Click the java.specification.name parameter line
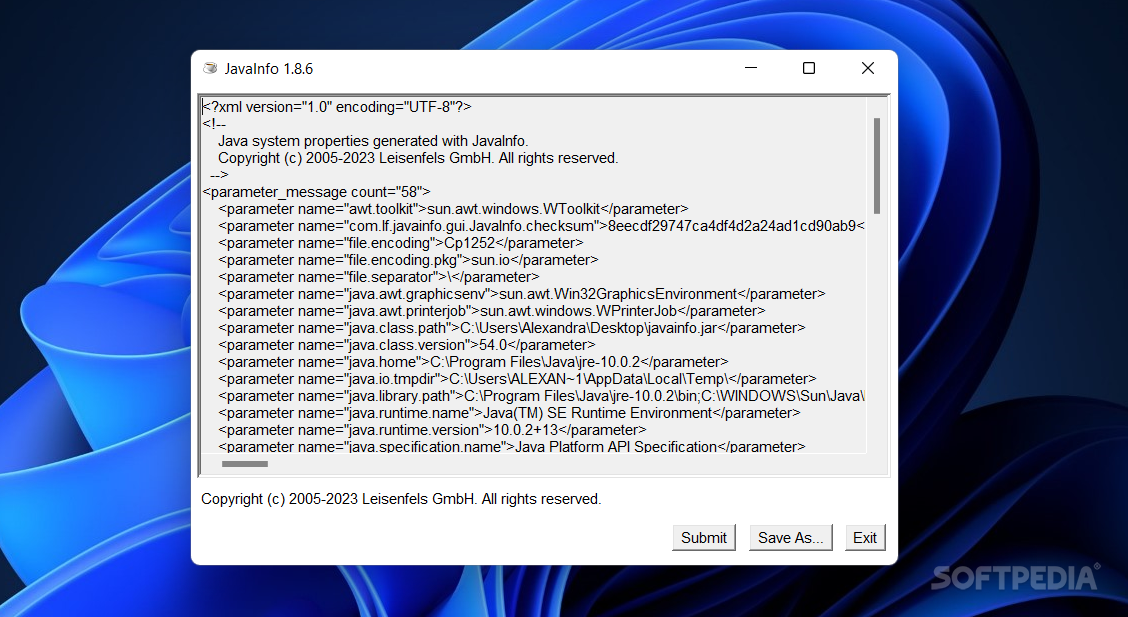This screenshot has width=1128, height=617. (511, 447)
